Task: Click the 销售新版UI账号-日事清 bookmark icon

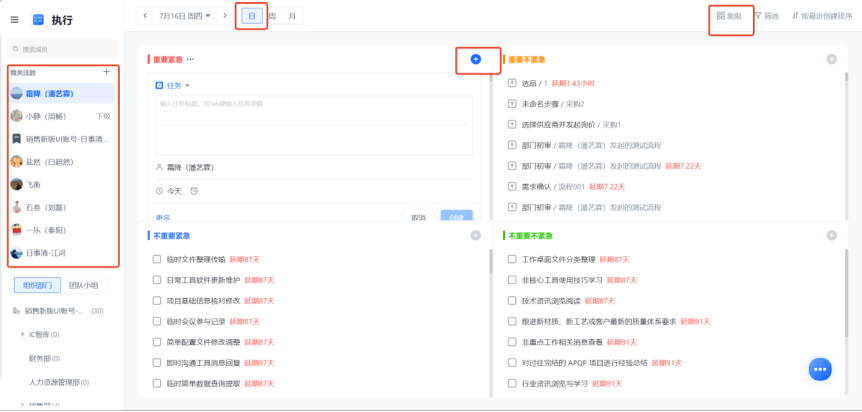Action: [x=16, y=139]
